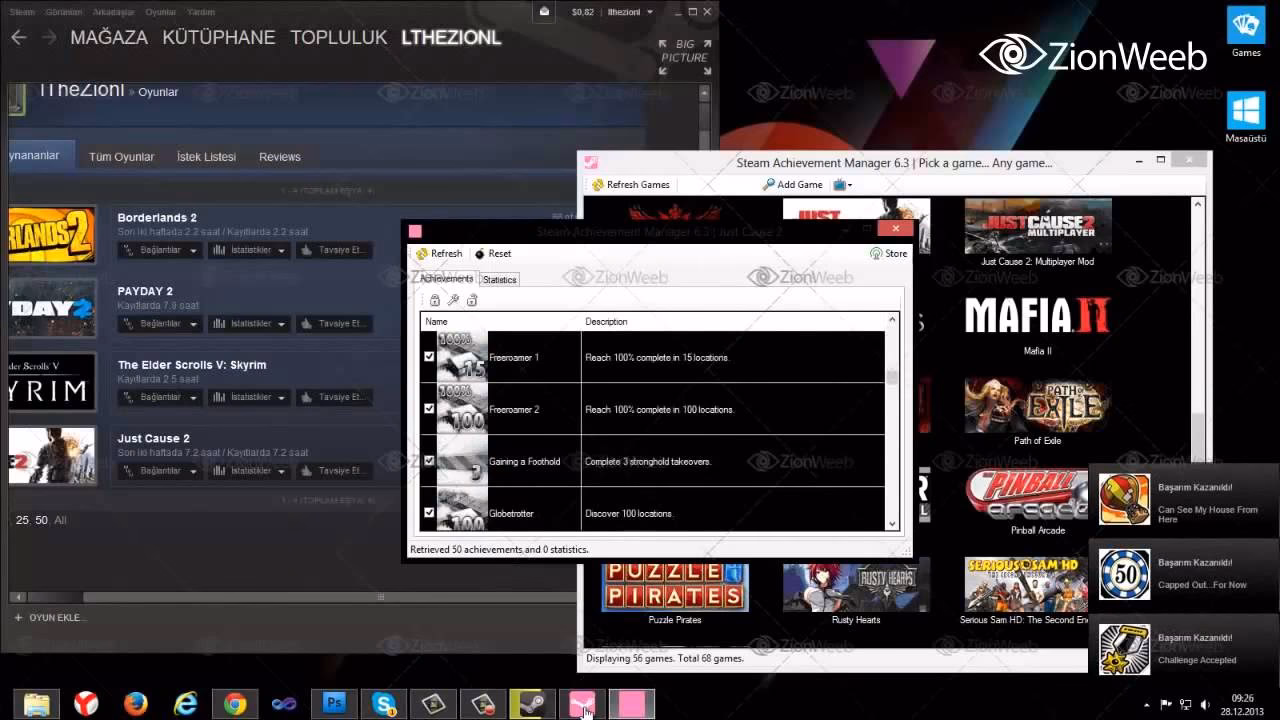
Task: Click the unlock all achievements icon
Action: [x=472, y=300]
